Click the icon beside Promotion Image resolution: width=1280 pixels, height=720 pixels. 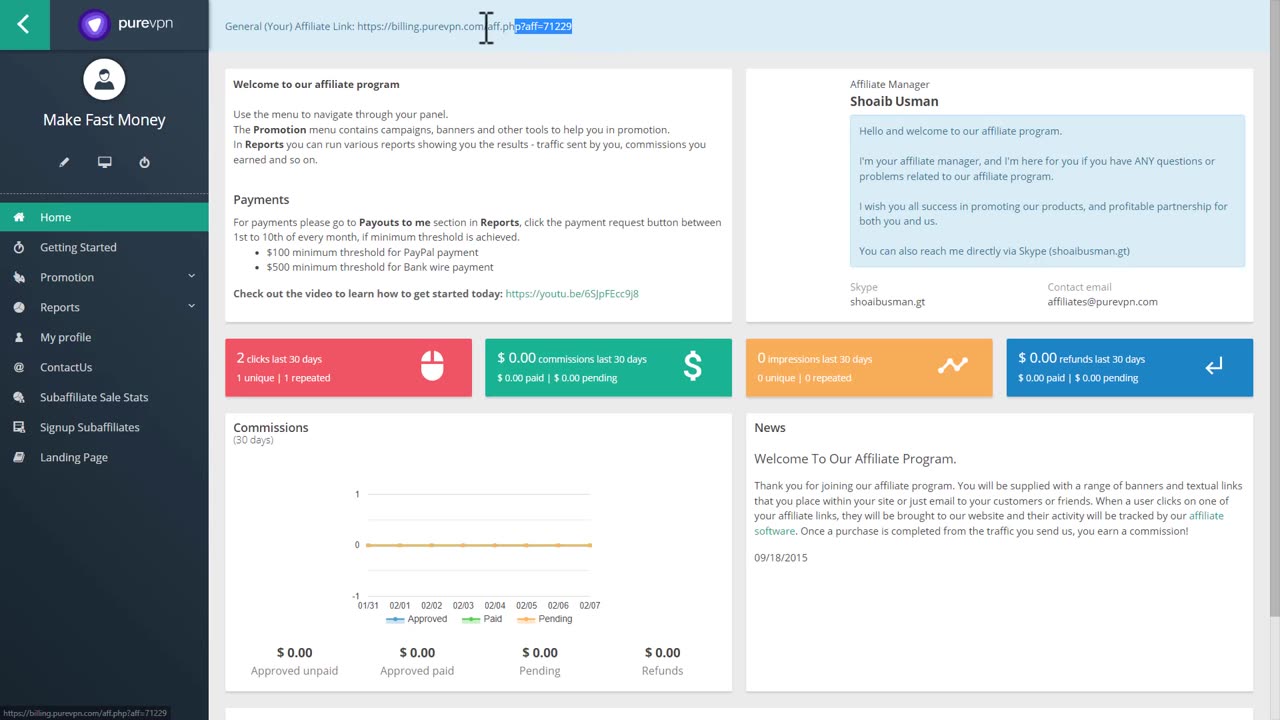pyautogui.click(x=19, y=277)
